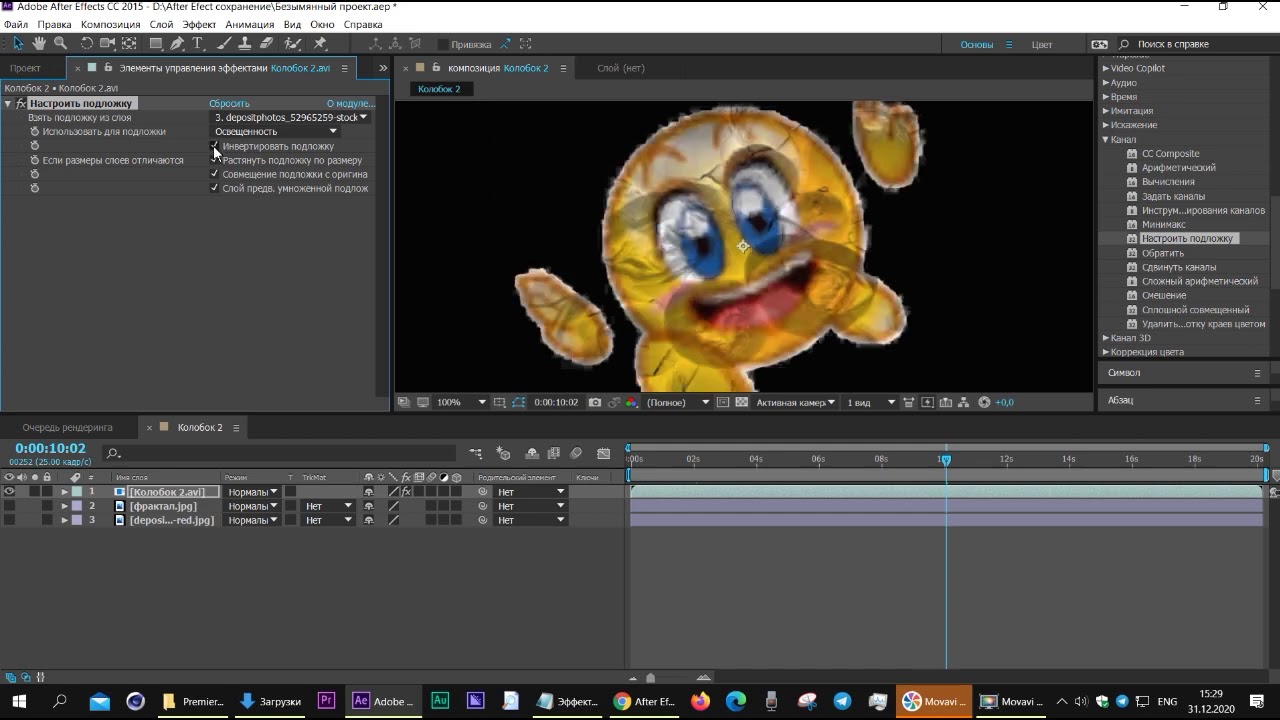Toggle Растянуть подложку по размеру checkbox
Screen dimensions: 1280x720
click(214, 160)
